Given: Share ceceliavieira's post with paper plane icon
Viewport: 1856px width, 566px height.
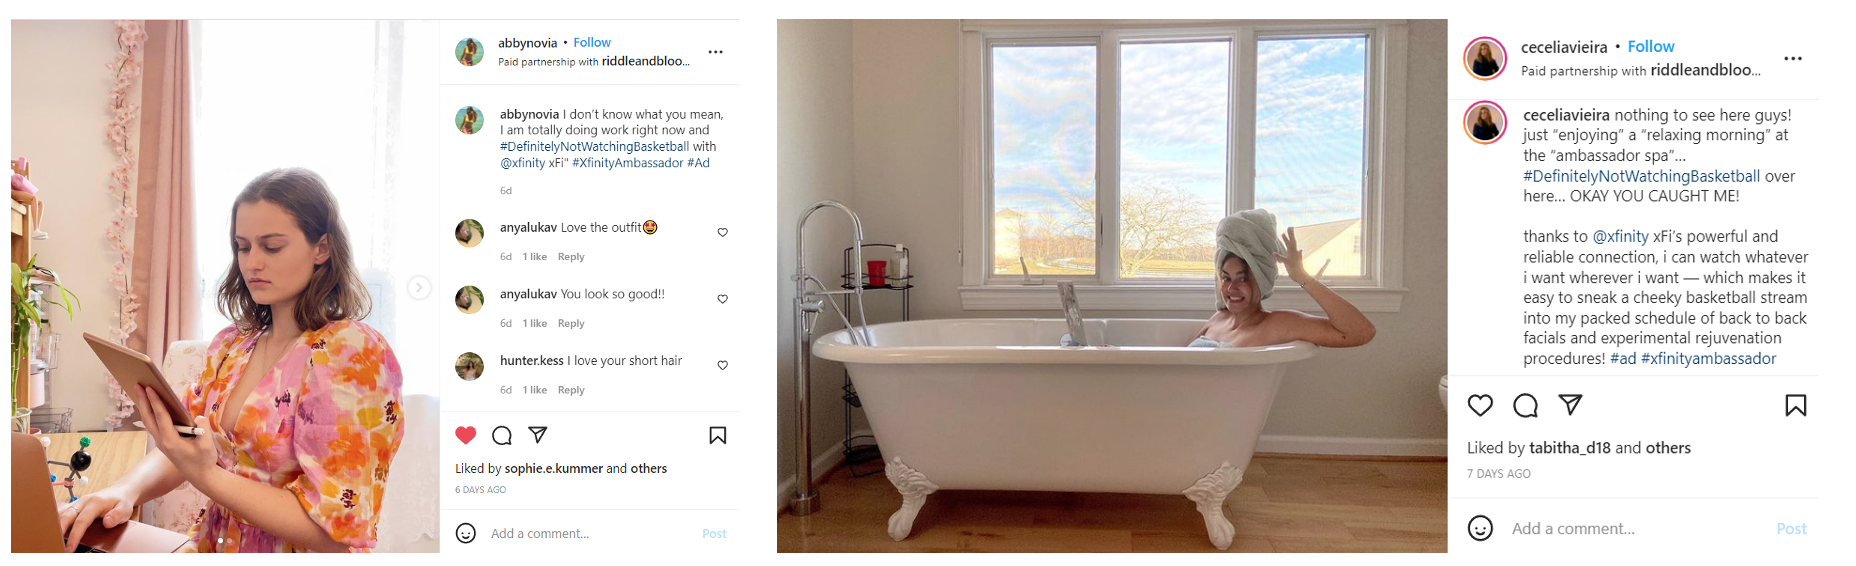Looking at the screenshot, I should [x=1570, y=404].
